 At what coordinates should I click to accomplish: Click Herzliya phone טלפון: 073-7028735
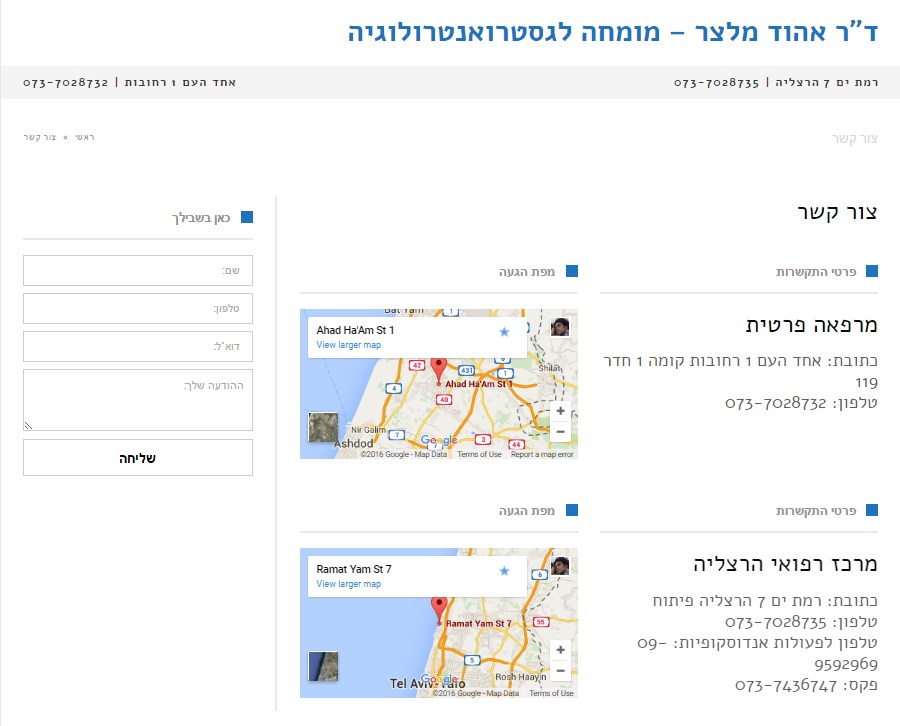801,622
